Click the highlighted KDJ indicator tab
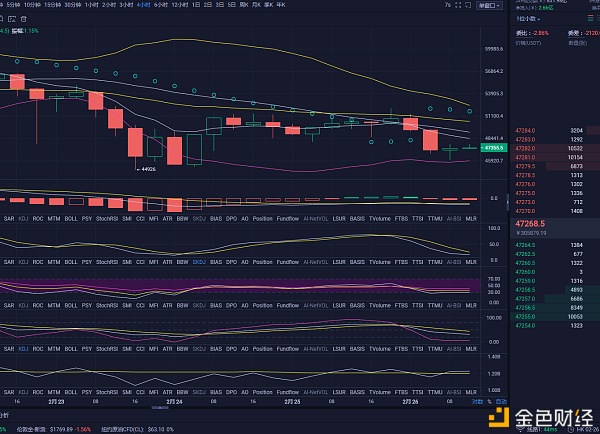The height and width of the screenshot is (434, 600). click(23, 349)
